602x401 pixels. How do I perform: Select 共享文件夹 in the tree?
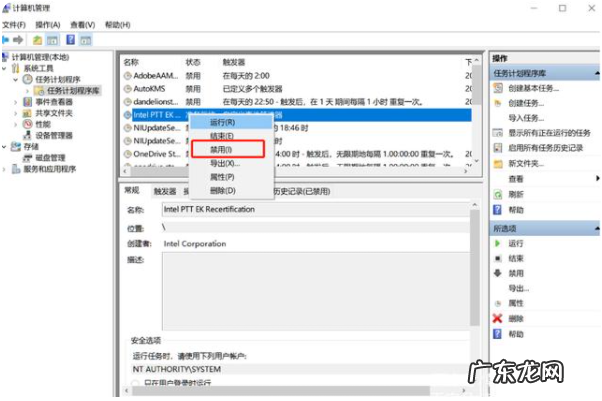click(x=54, y=113)
